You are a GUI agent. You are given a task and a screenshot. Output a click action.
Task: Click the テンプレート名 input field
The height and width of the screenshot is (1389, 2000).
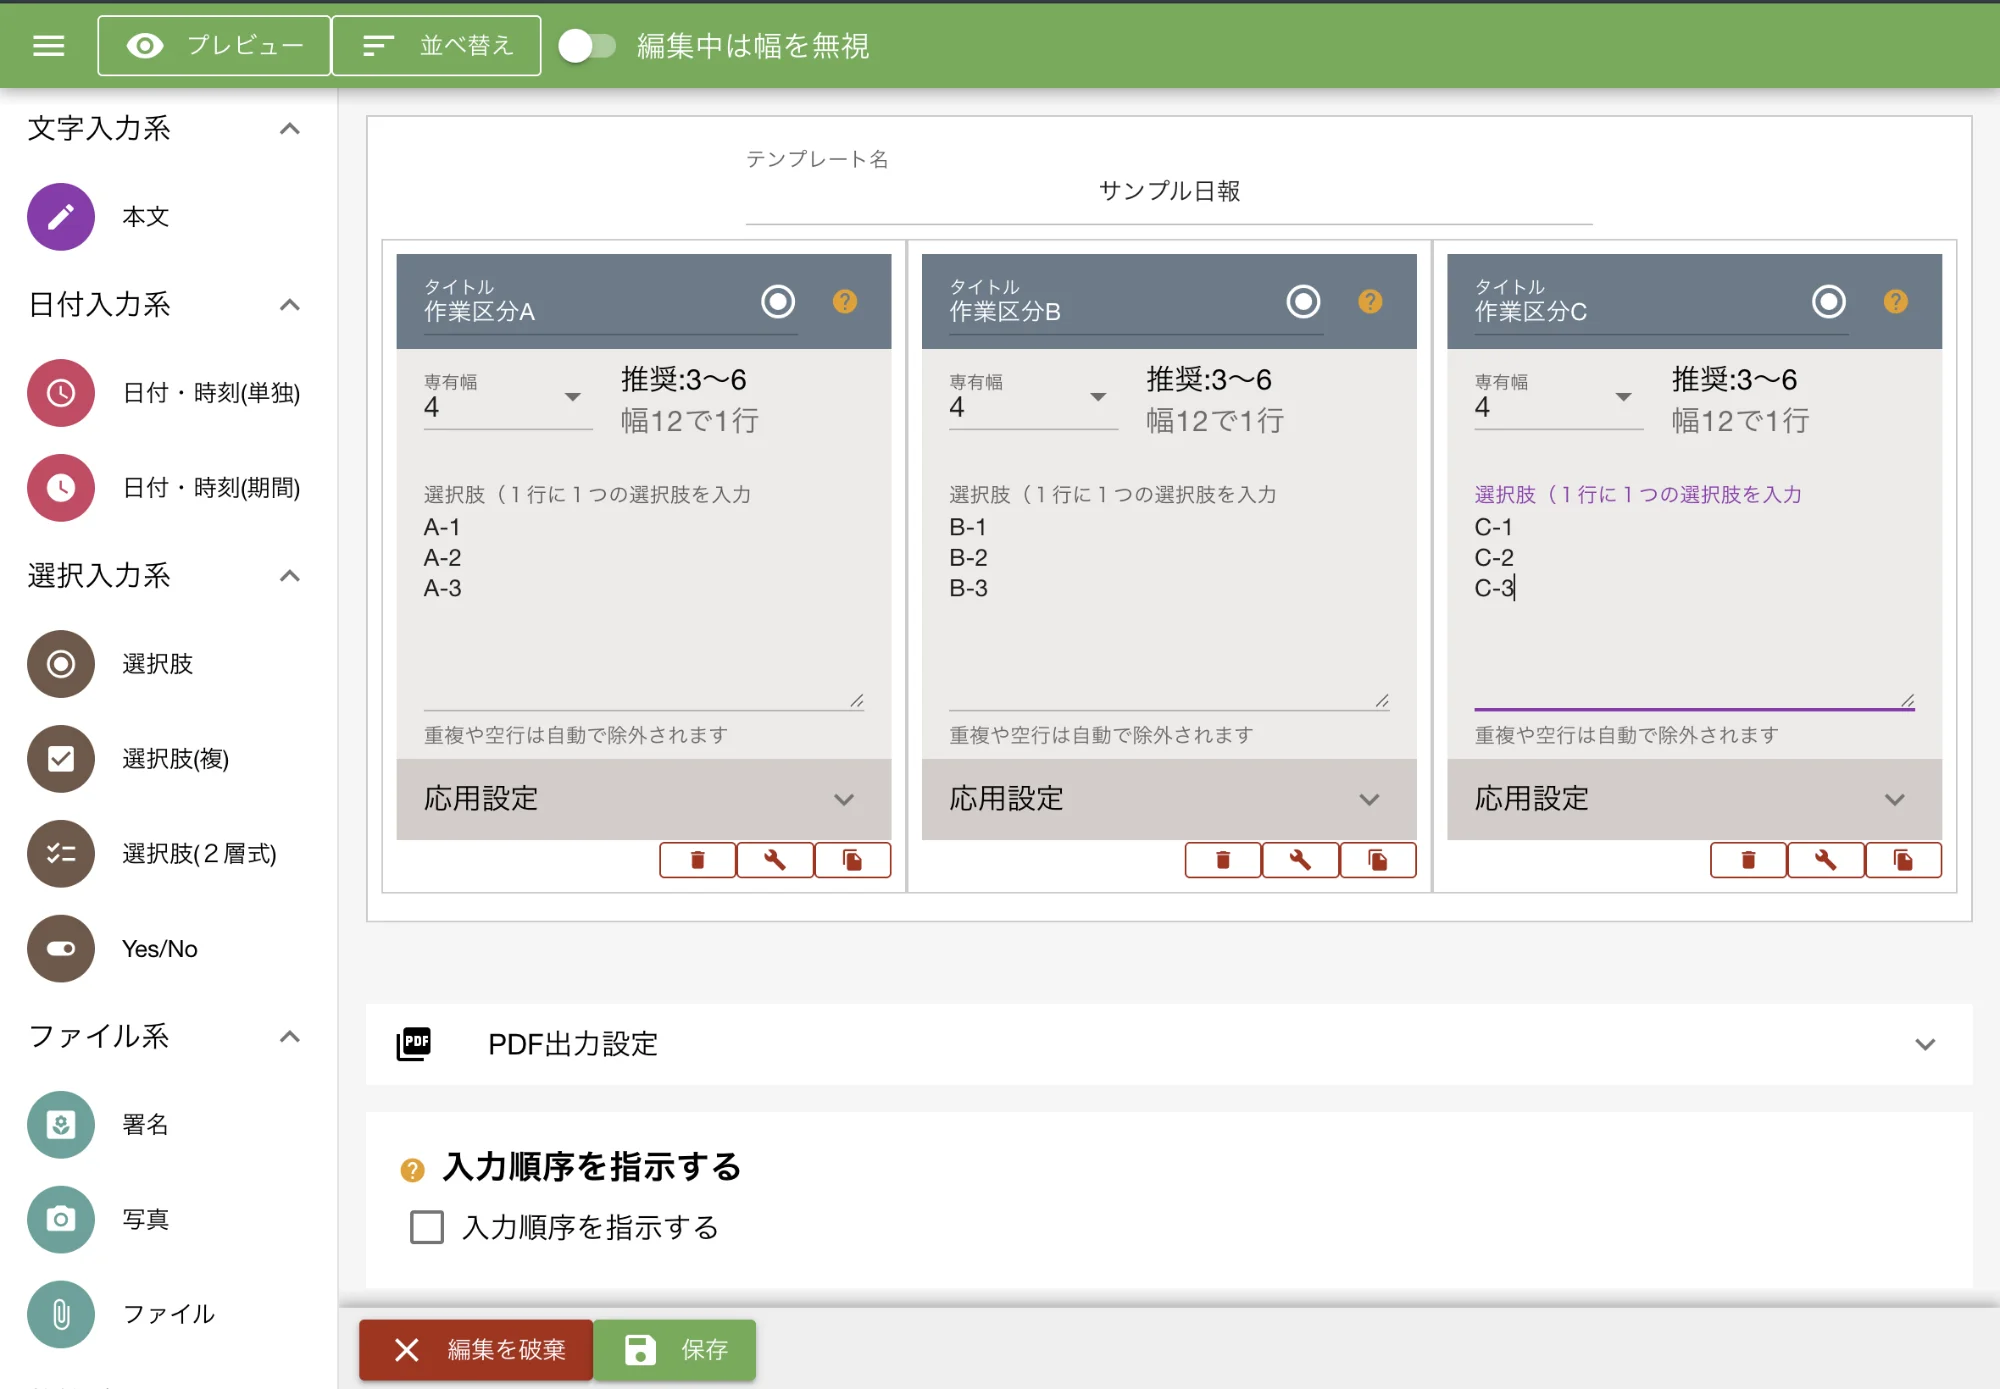click(x=1168, y=191)
